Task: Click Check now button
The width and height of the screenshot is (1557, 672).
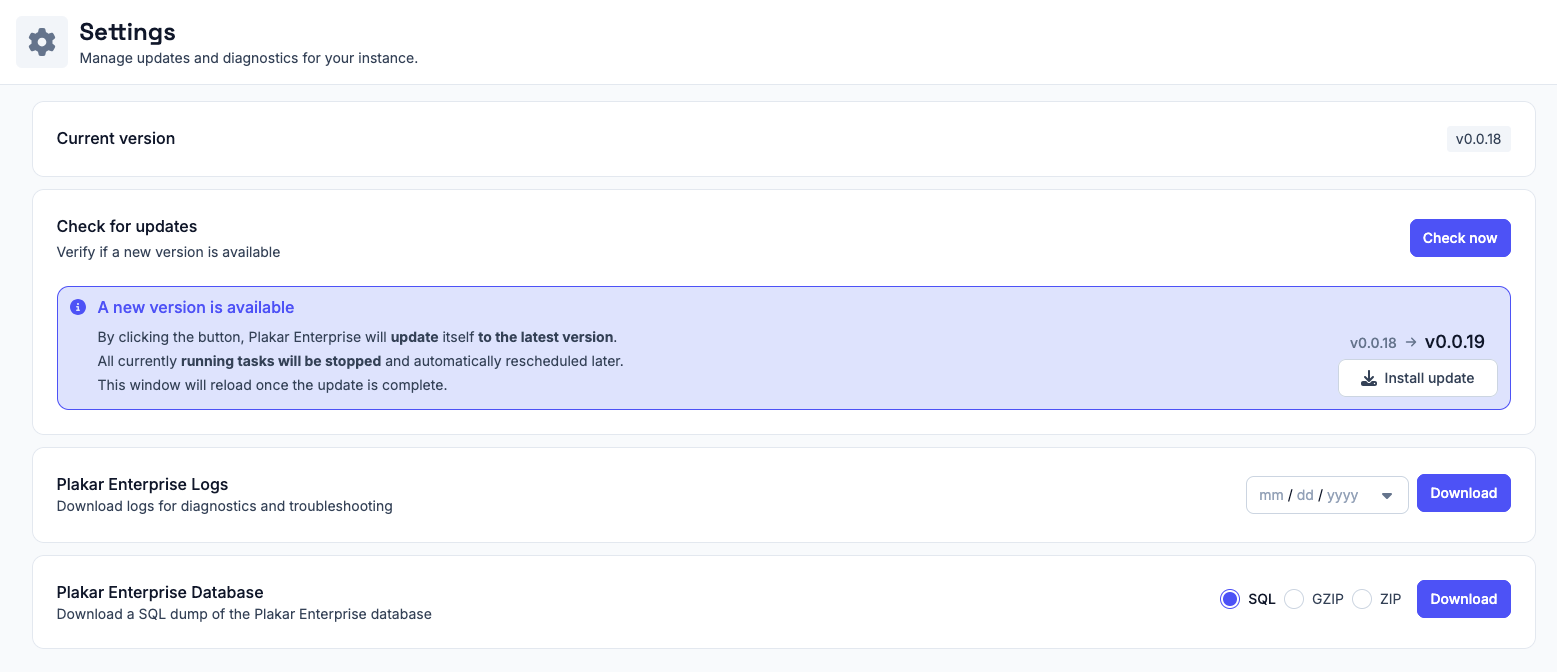Action: point(1460,238)
